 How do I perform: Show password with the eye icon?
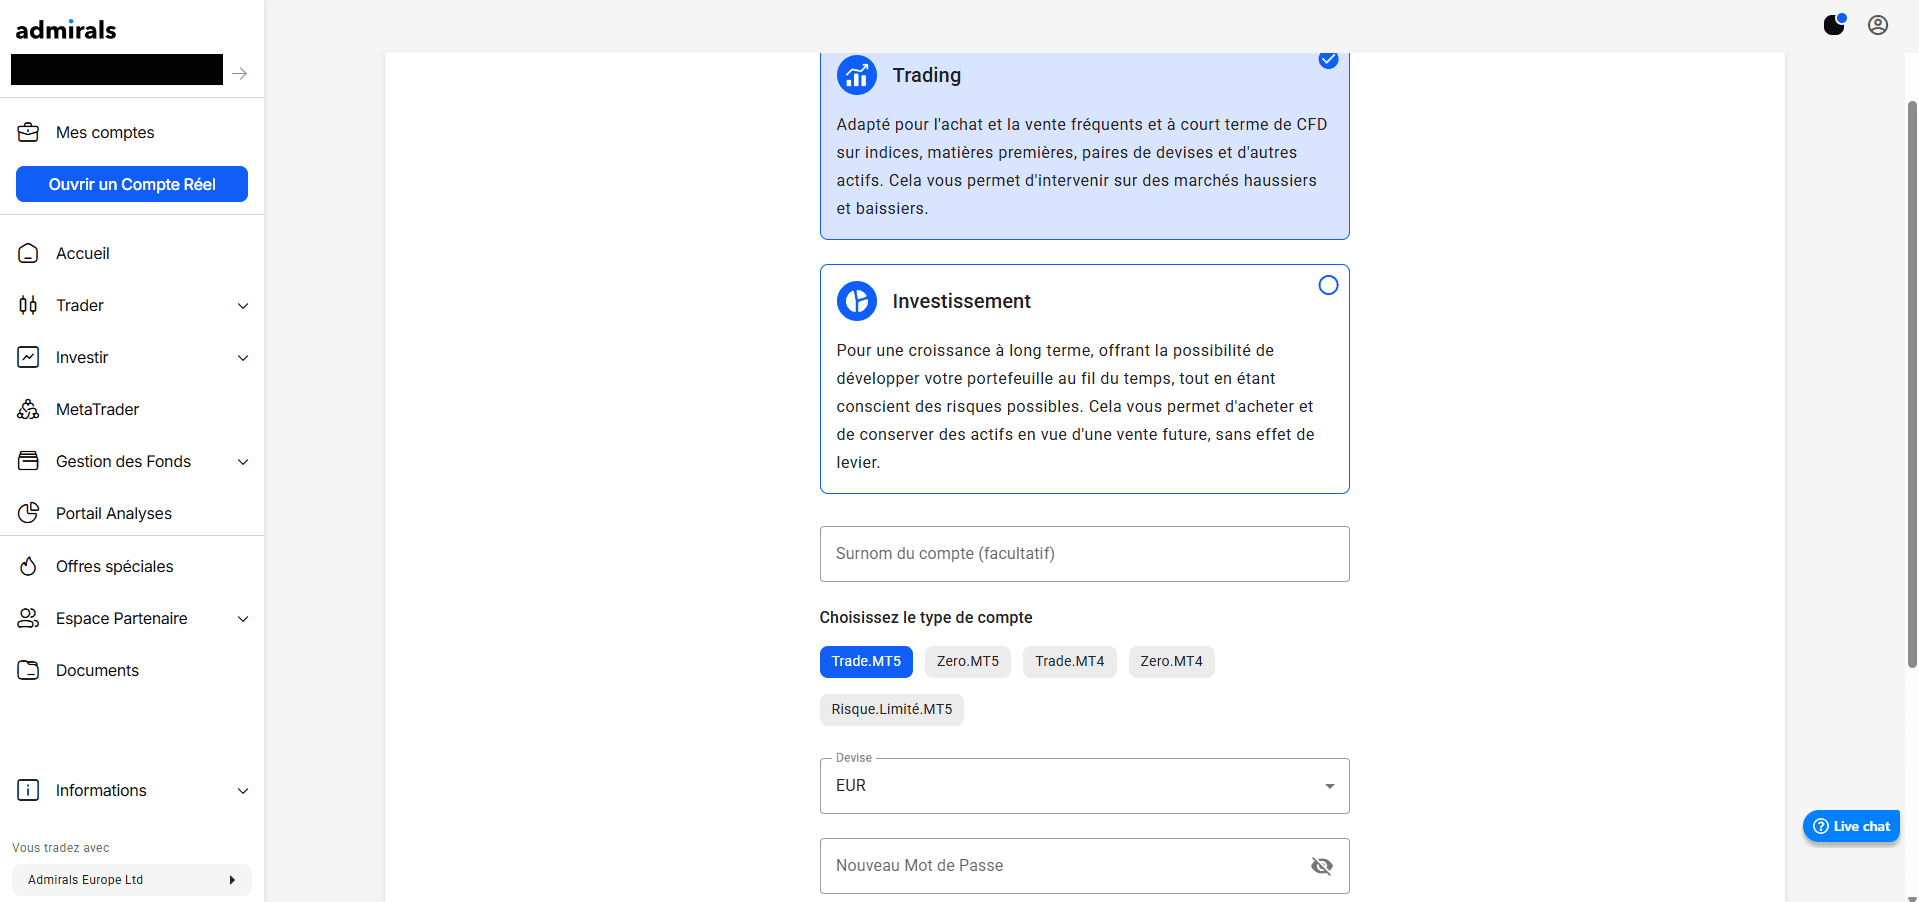coord(1322,866)
